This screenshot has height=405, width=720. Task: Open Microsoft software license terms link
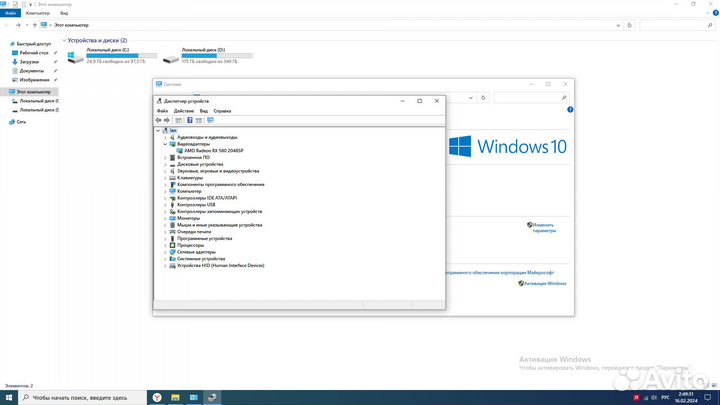click(499, 273)
